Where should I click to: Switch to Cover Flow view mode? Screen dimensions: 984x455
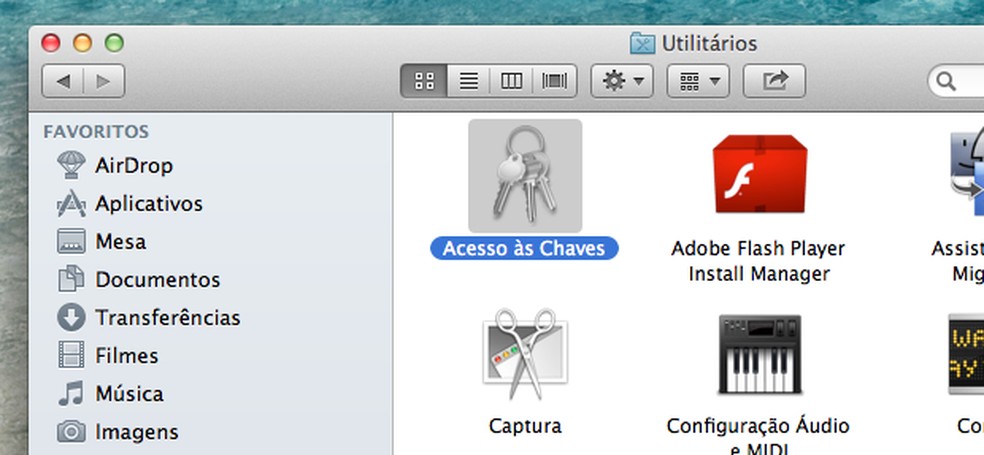pyautogui.click(x=555, y=81)
